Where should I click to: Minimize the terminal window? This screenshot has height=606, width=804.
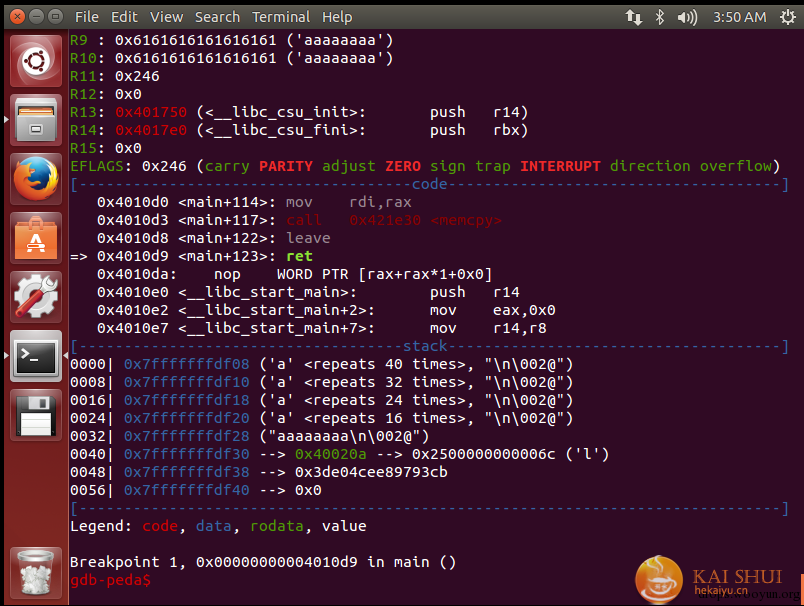pyautogui.click(x=36, y=17)
